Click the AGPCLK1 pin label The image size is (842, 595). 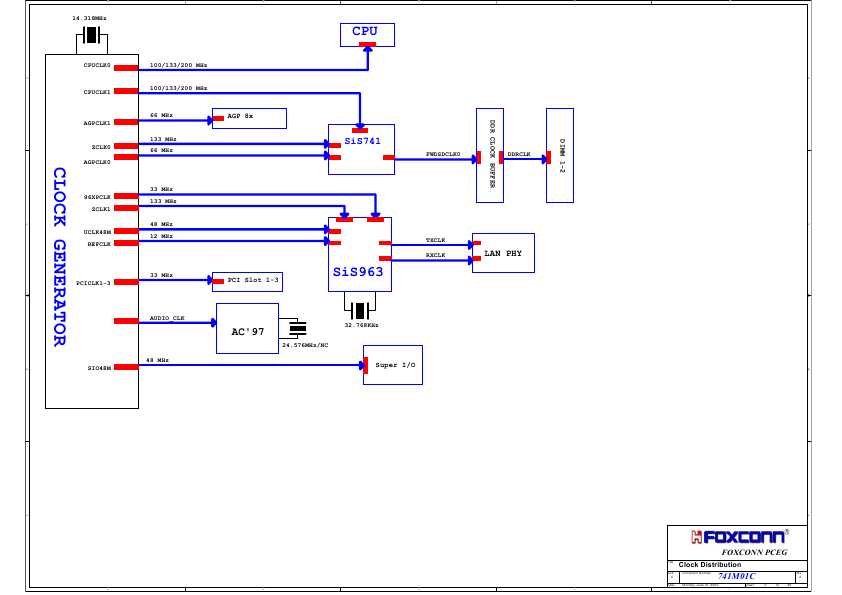tap(97, 123)
